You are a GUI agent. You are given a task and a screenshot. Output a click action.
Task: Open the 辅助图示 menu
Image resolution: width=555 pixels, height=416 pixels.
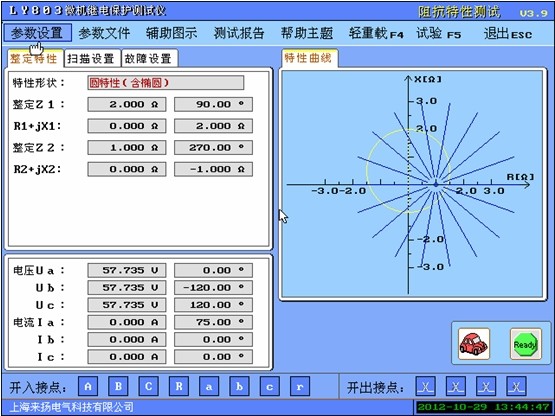coord(172,33)
